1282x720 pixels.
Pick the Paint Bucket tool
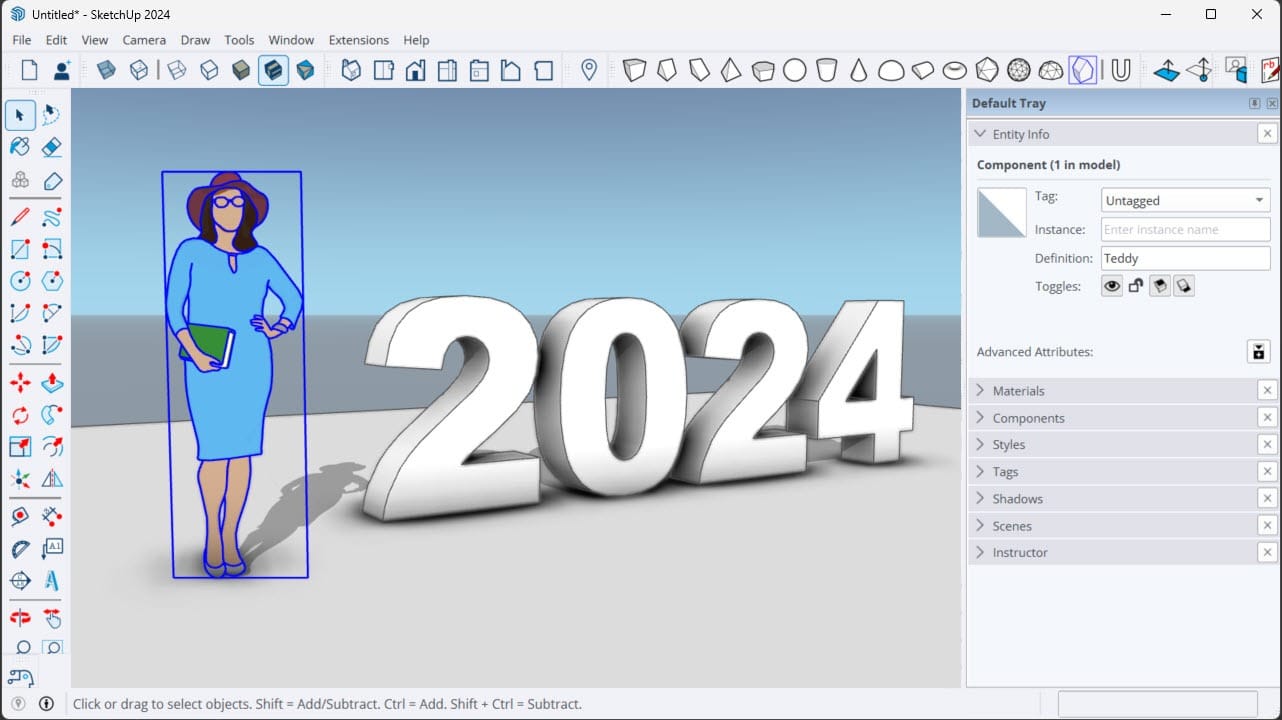coord(20,147)
